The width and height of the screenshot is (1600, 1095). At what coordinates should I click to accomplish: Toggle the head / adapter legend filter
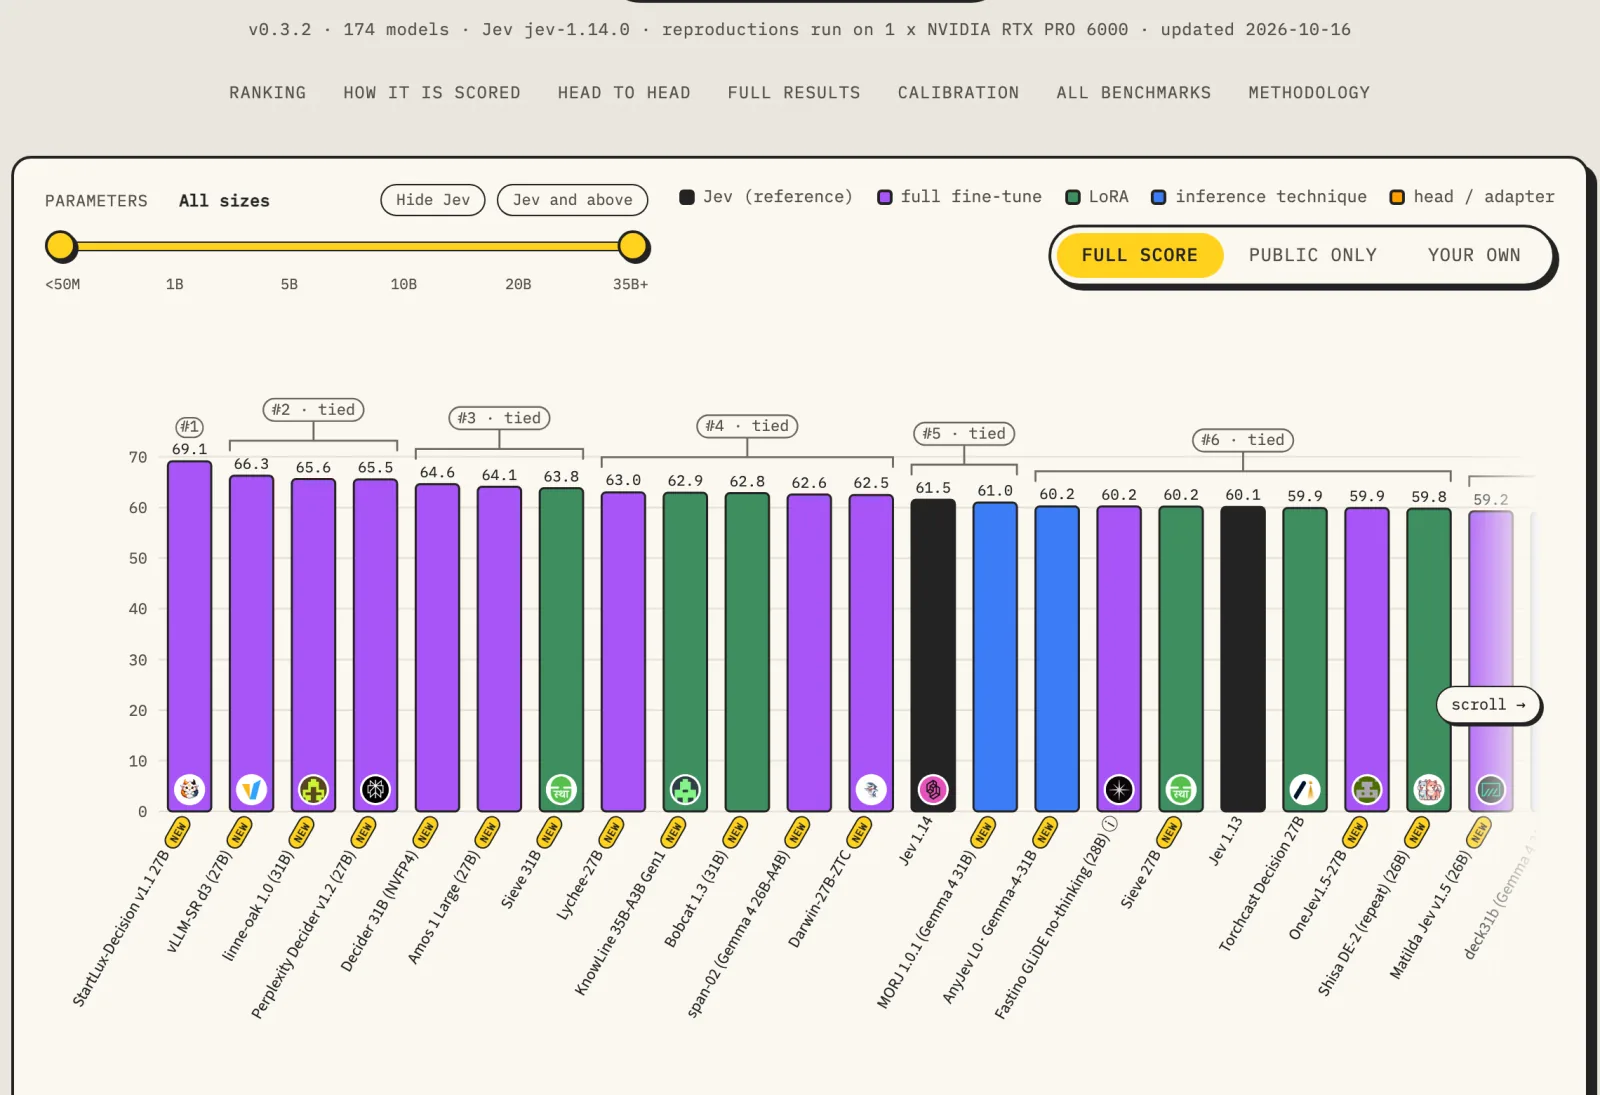(1472, 197)
